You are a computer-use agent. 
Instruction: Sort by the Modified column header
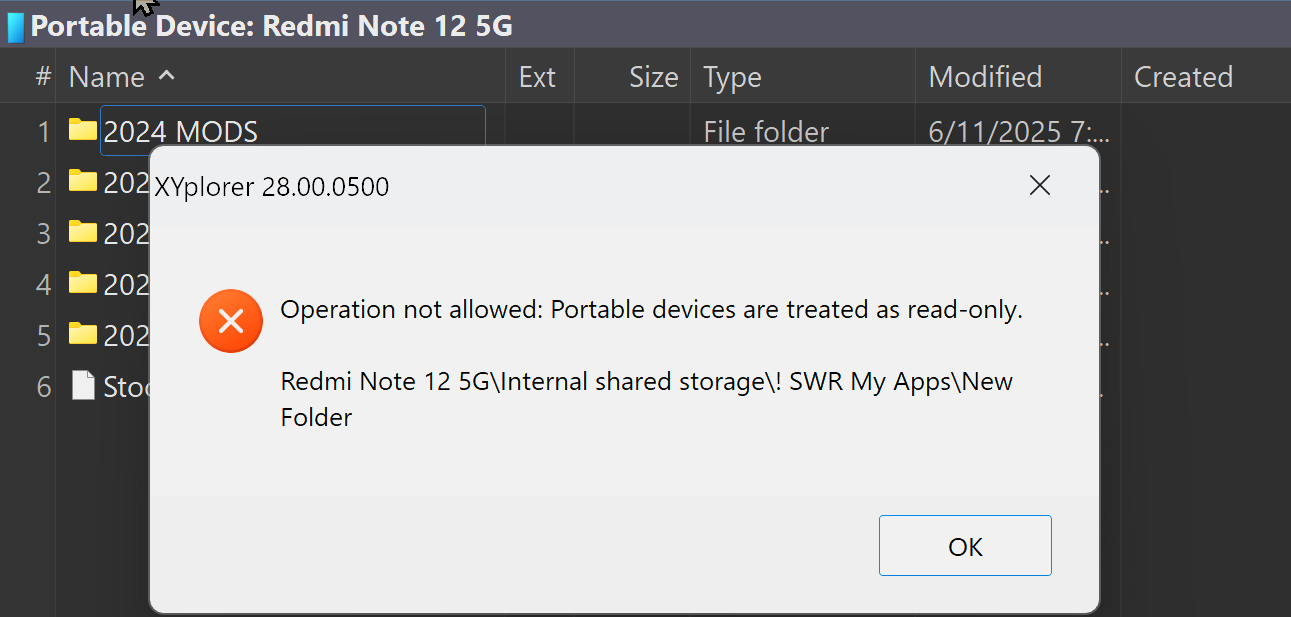(985, 77)
